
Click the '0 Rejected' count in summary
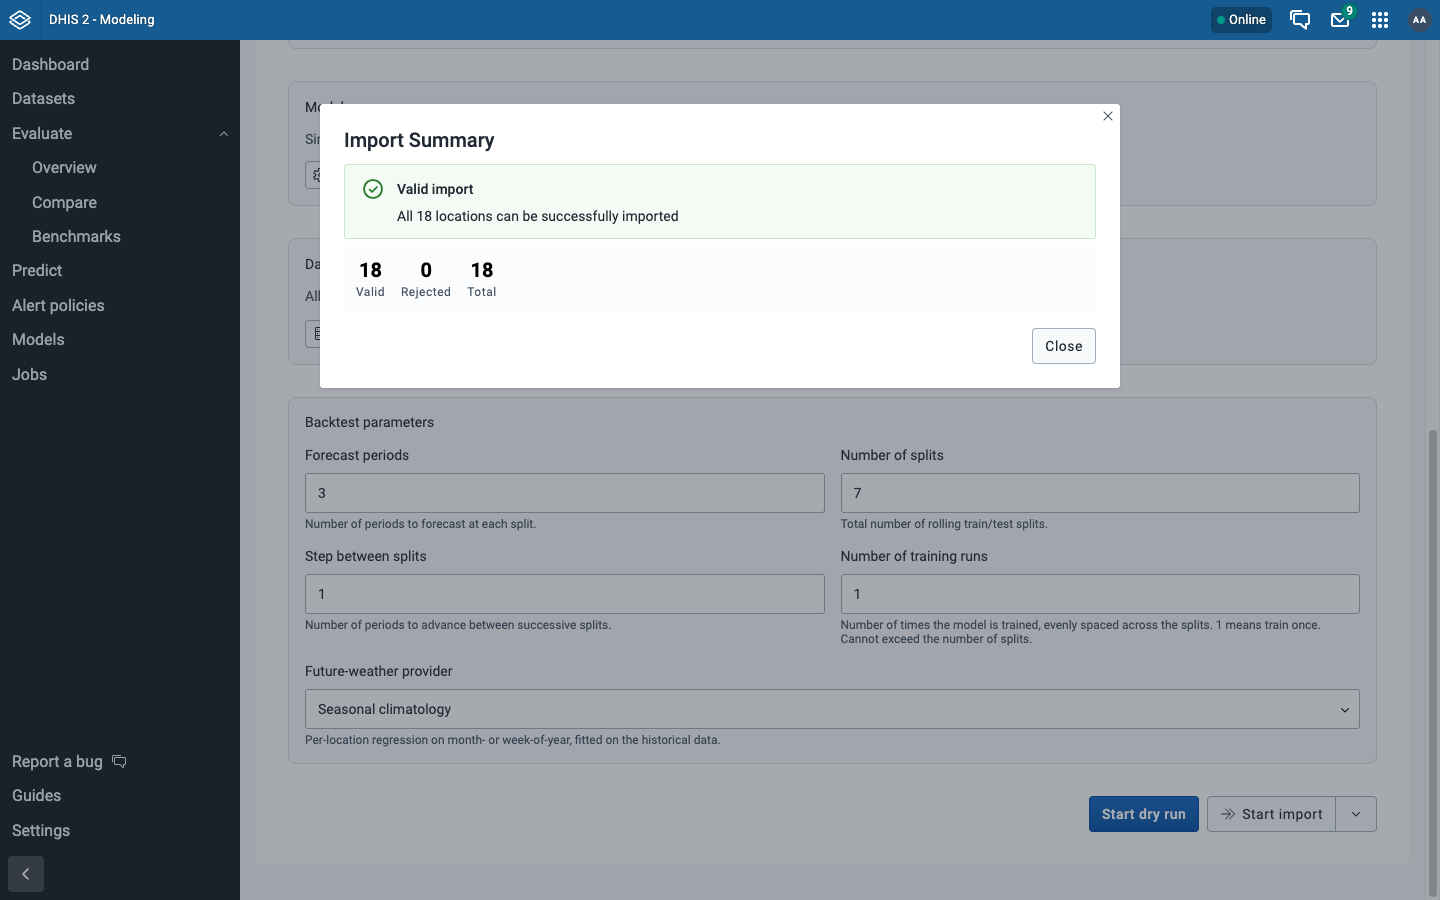pos(426,279)
